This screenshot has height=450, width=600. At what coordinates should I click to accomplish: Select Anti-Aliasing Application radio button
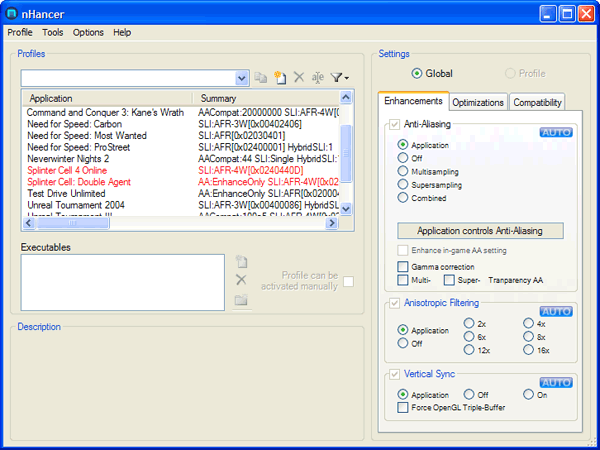click(x=403, y=145)
